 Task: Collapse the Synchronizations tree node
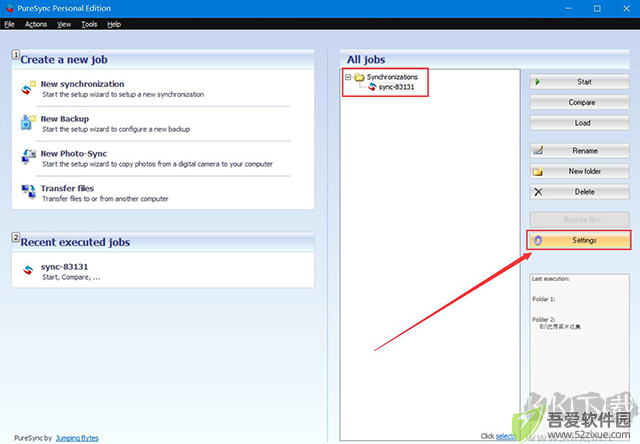click(x=348, y=77)
